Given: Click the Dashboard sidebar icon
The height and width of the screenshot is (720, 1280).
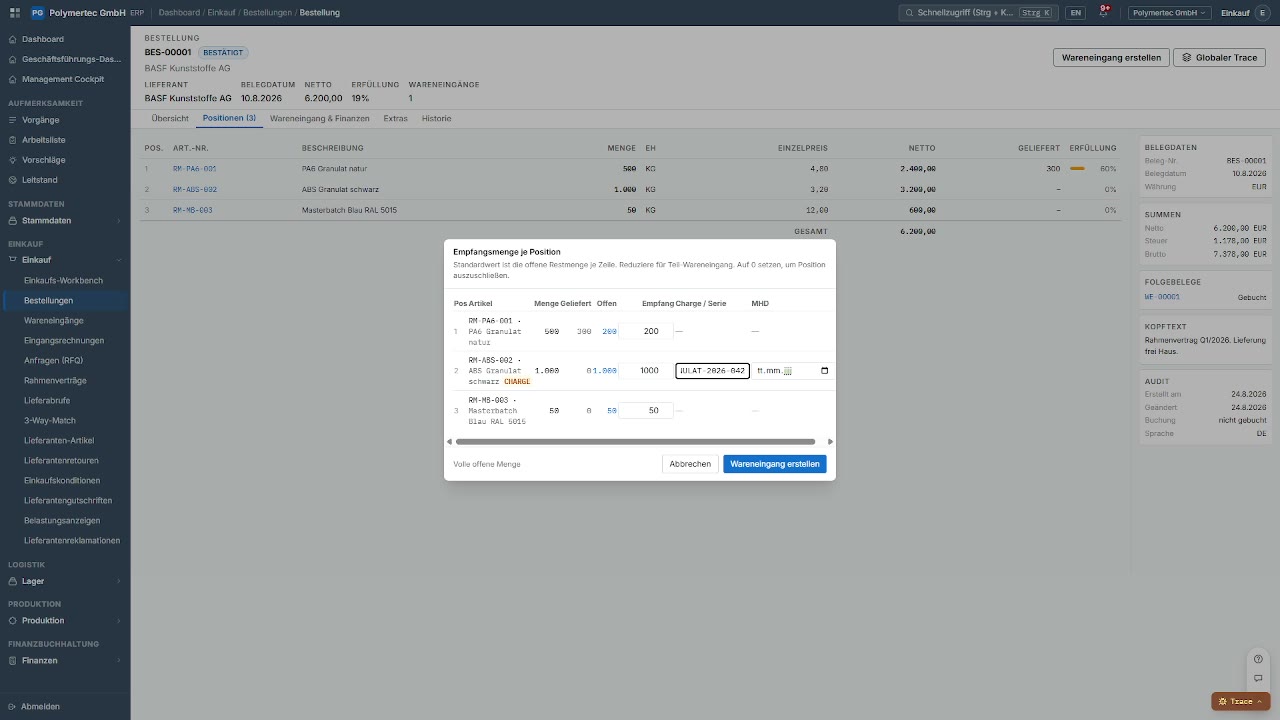Looking at the screenshot, I should pyautogui.click(x=12, y=39).
